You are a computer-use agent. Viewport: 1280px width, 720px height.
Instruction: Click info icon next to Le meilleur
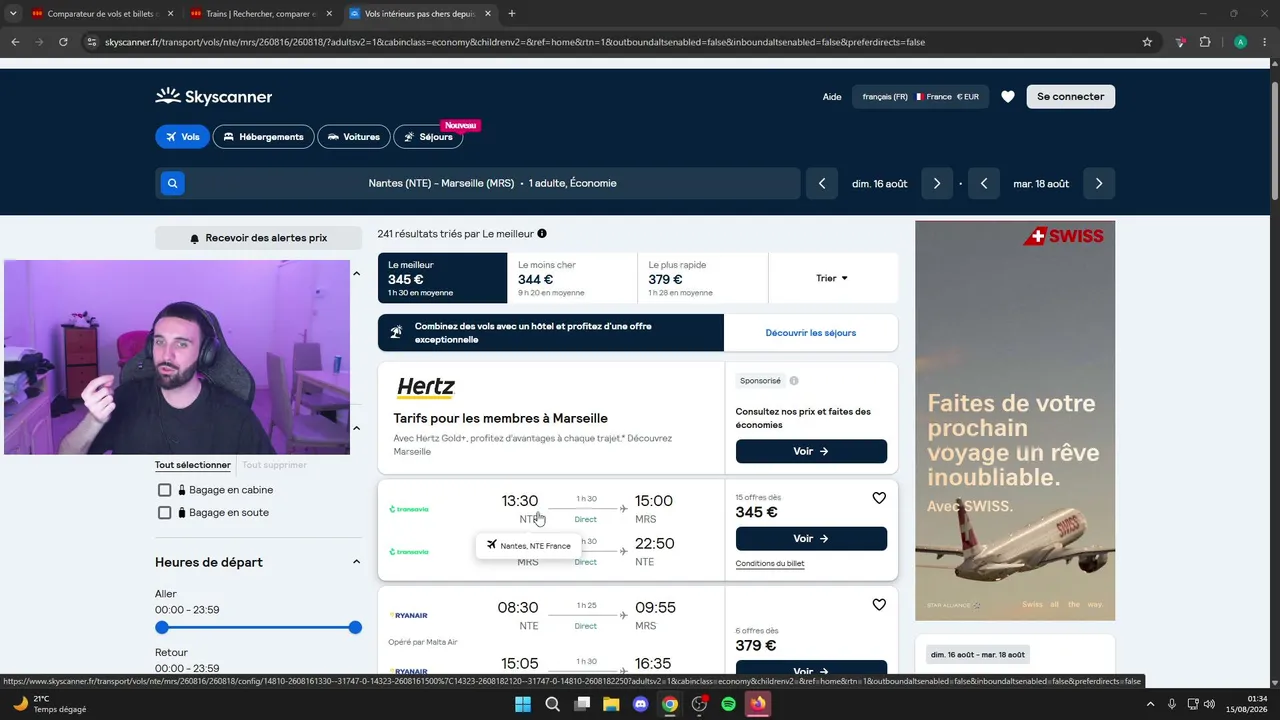coord(542,234)
